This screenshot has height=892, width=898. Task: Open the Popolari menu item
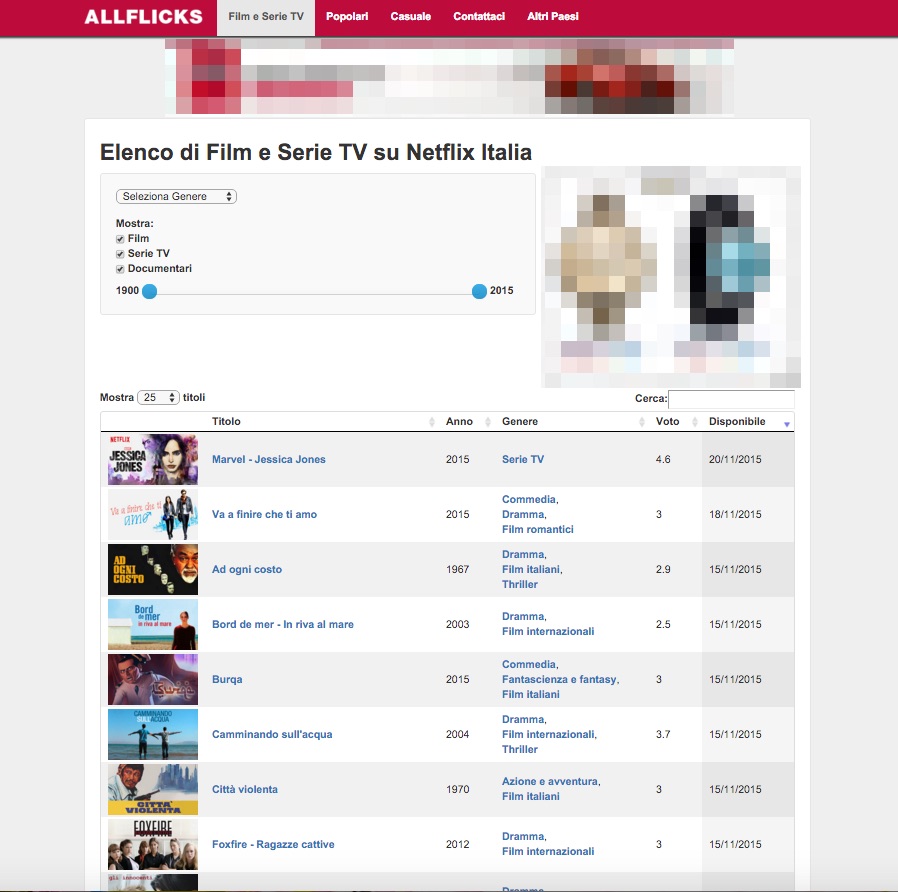click(x=347, y=17)
